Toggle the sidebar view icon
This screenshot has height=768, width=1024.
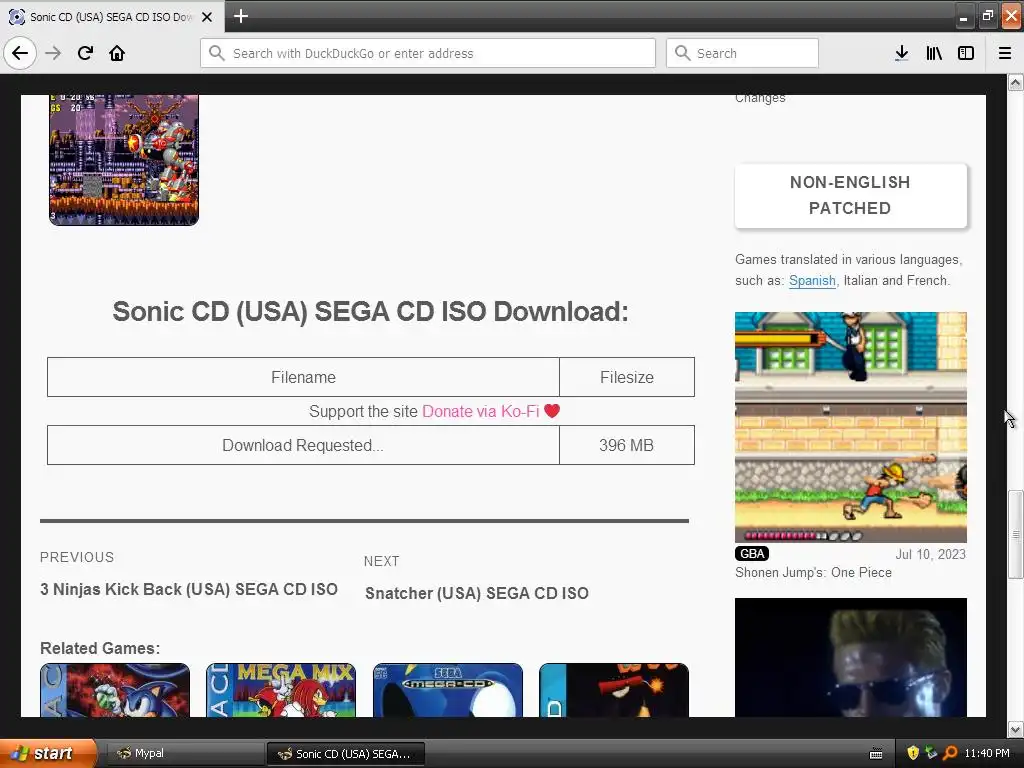966,53
